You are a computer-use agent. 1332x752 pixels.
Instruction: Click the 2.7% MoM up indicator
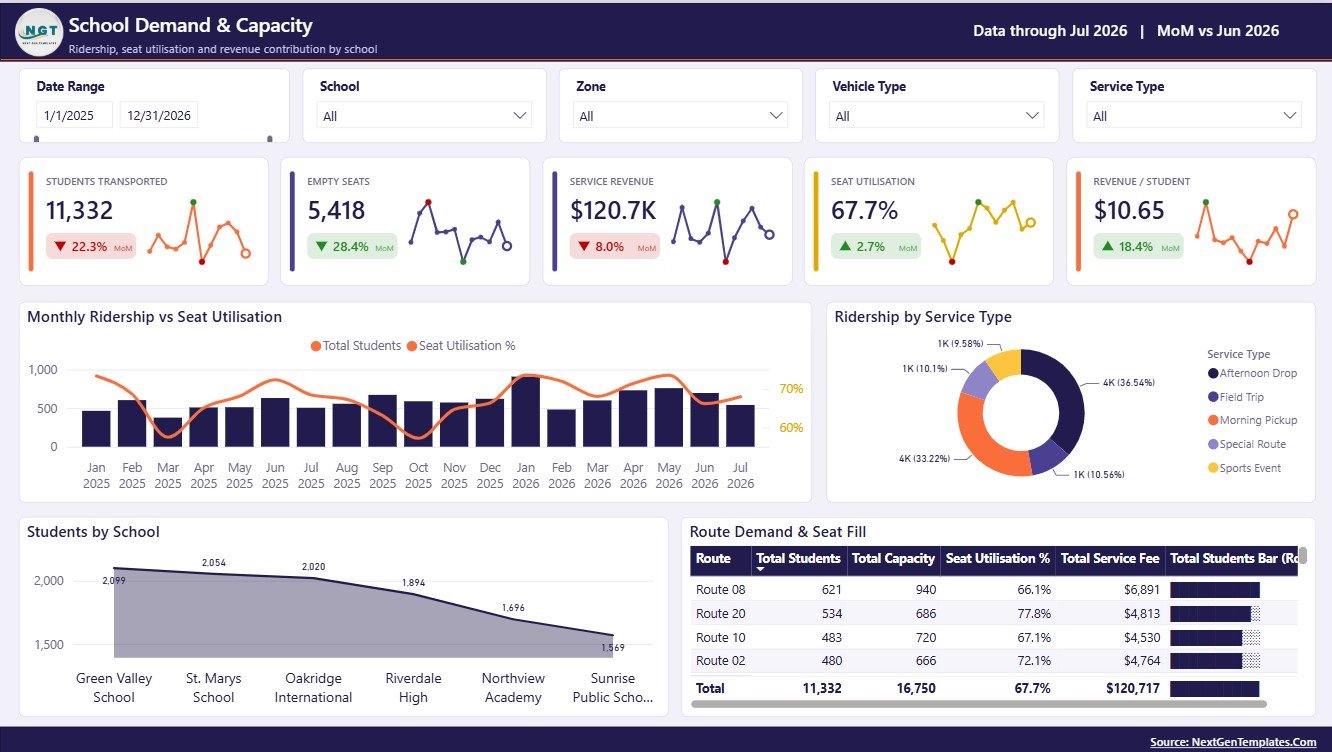[x=876, y=247]
